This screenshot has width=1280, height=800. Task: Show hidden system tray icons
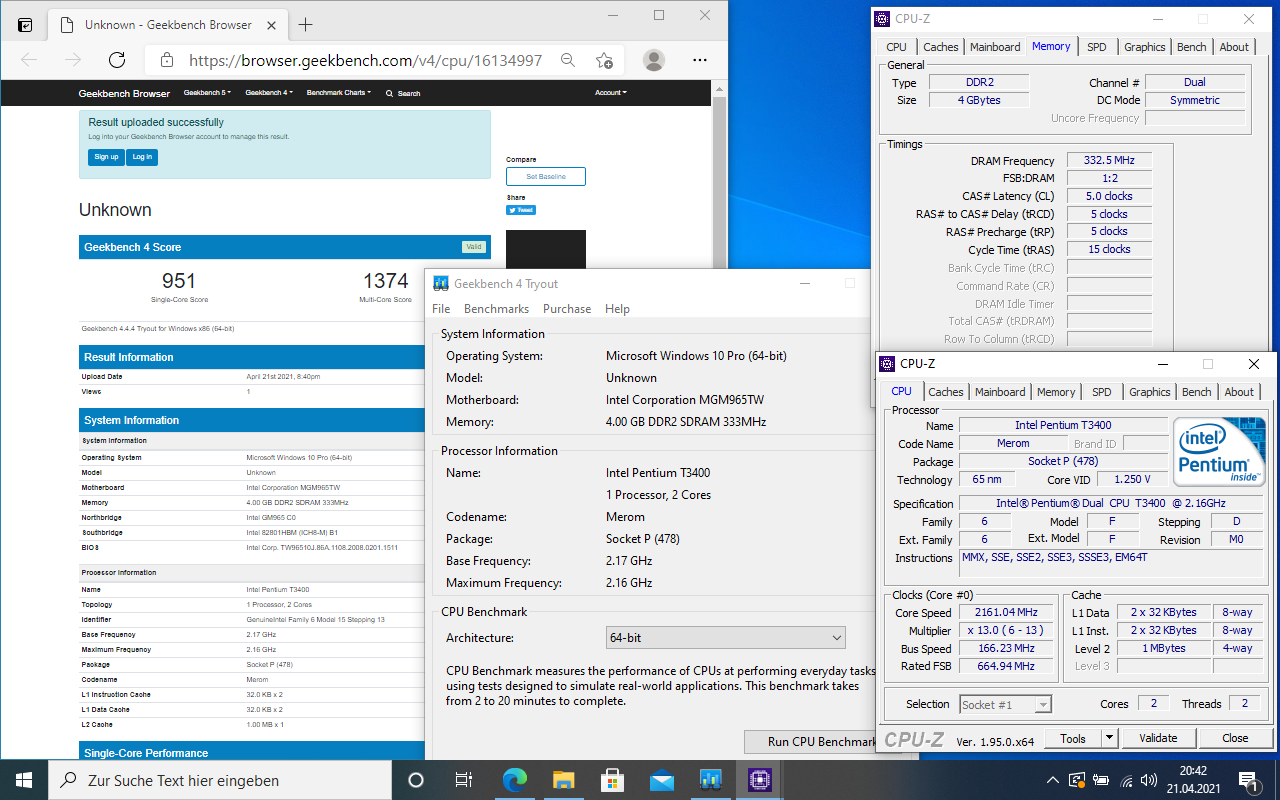[x=1053, y=780]
